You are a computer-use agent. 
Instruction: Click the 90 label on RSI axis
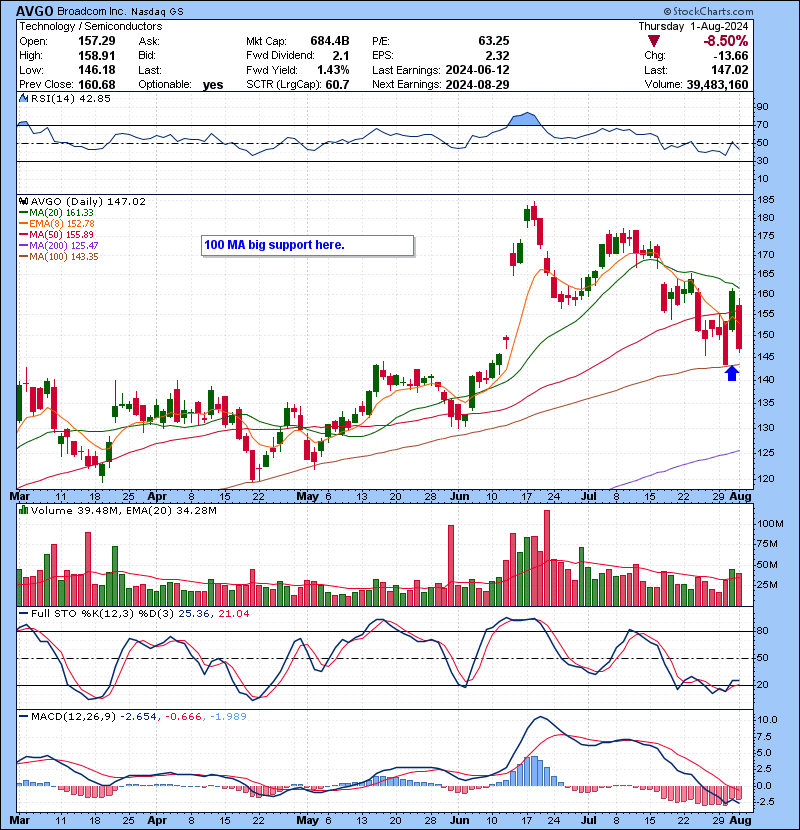pos(762,107)
